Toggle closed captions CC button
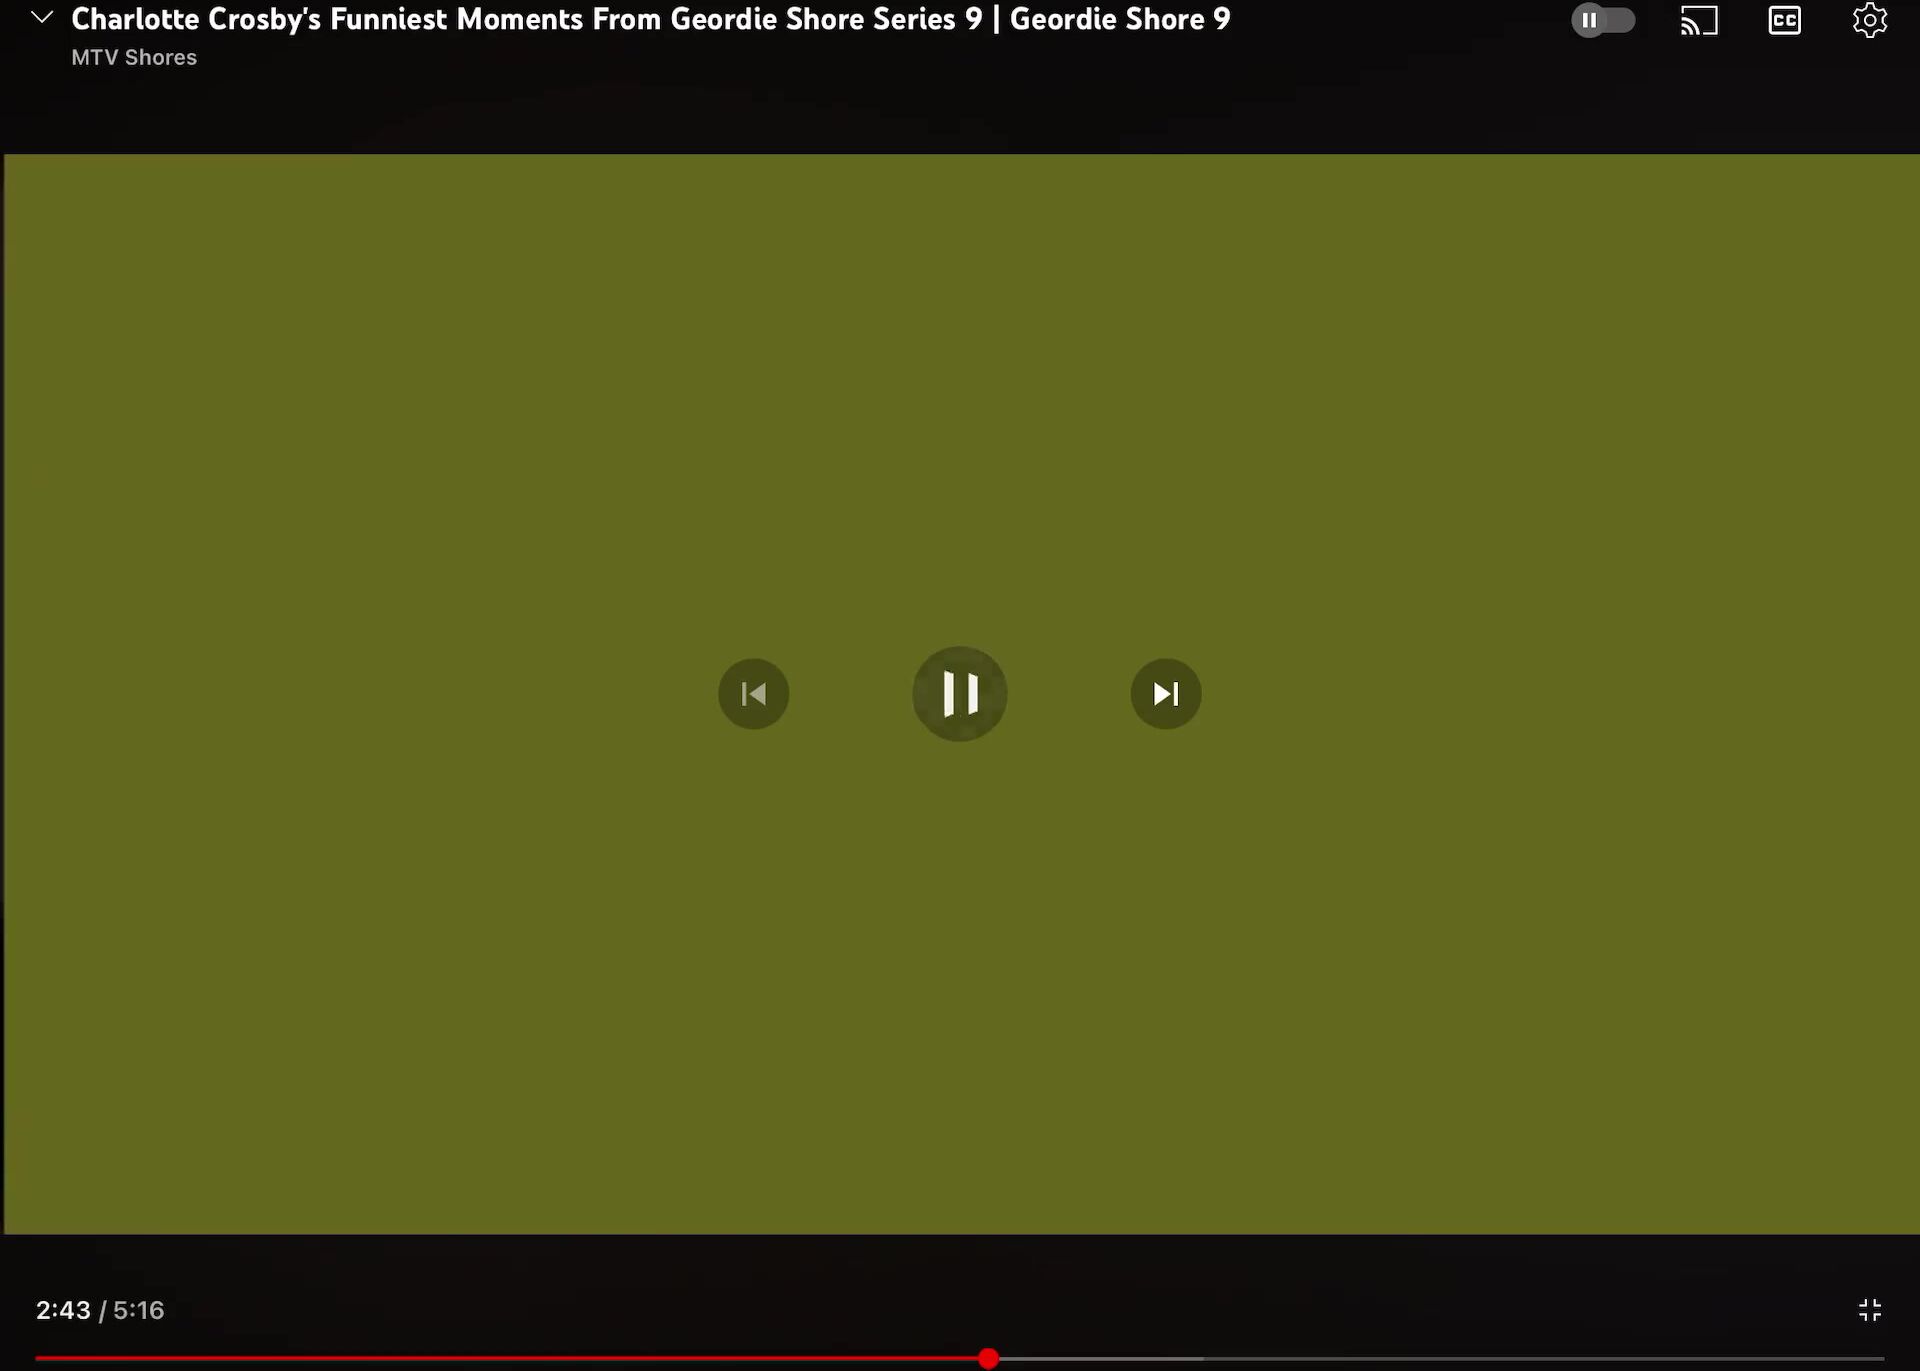The height and width of the screenshot is (1371, 1920). (x=1784, y=20)
